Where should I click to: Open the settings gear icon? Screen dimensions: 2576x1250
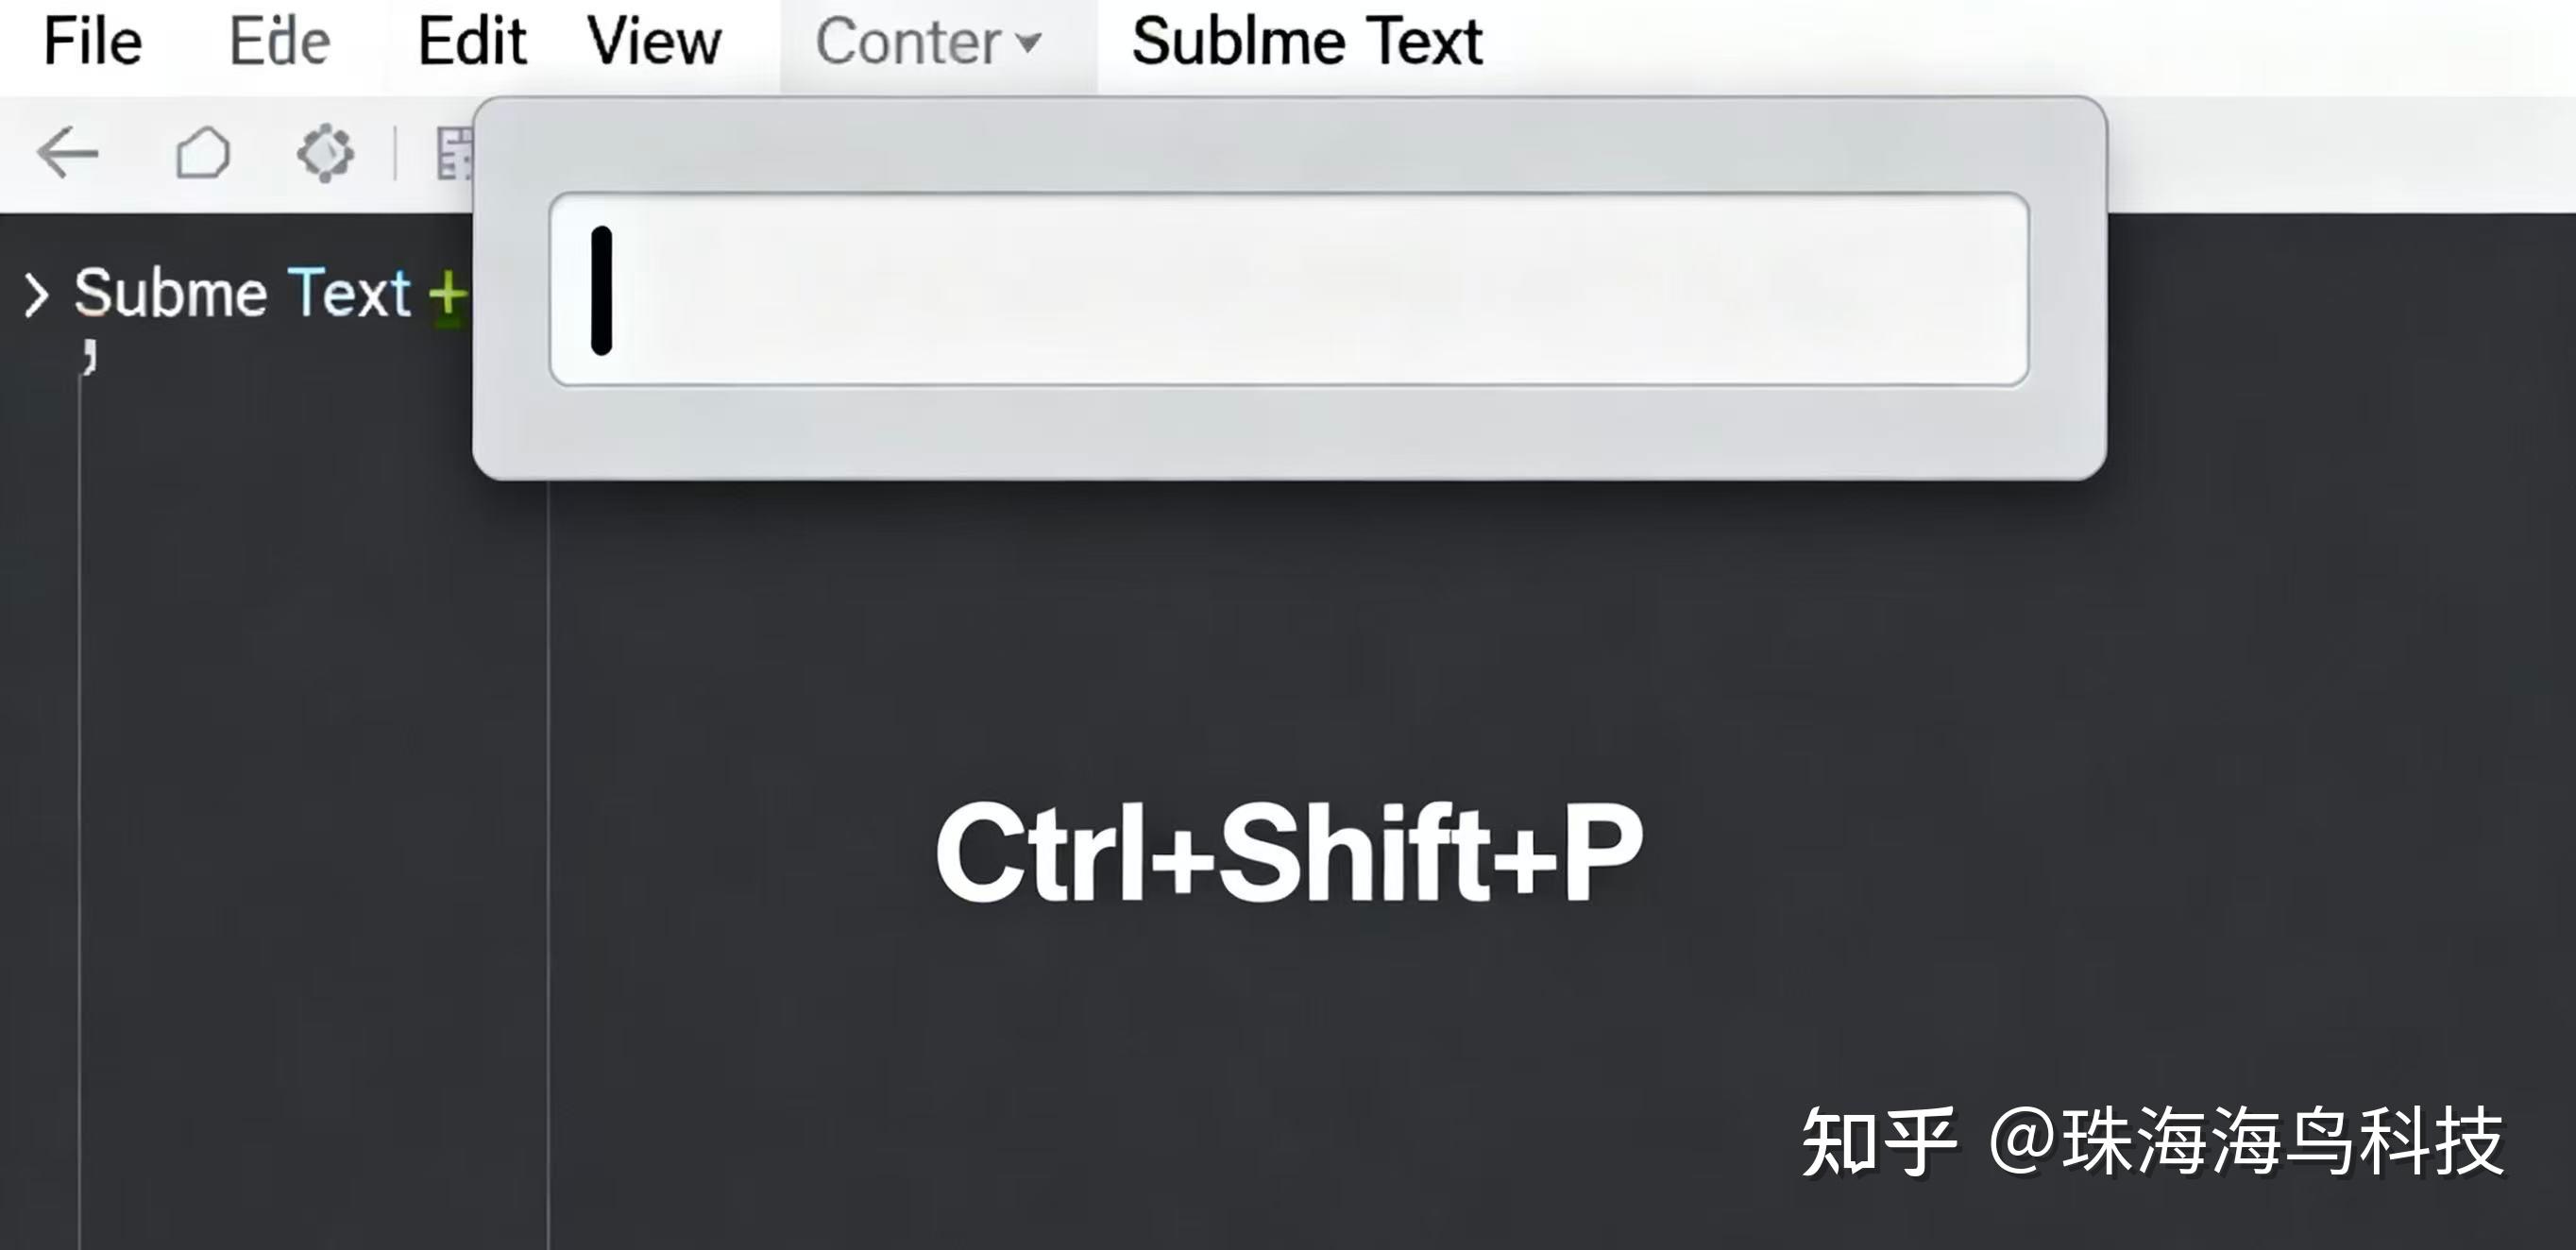[x=325, y=152]
